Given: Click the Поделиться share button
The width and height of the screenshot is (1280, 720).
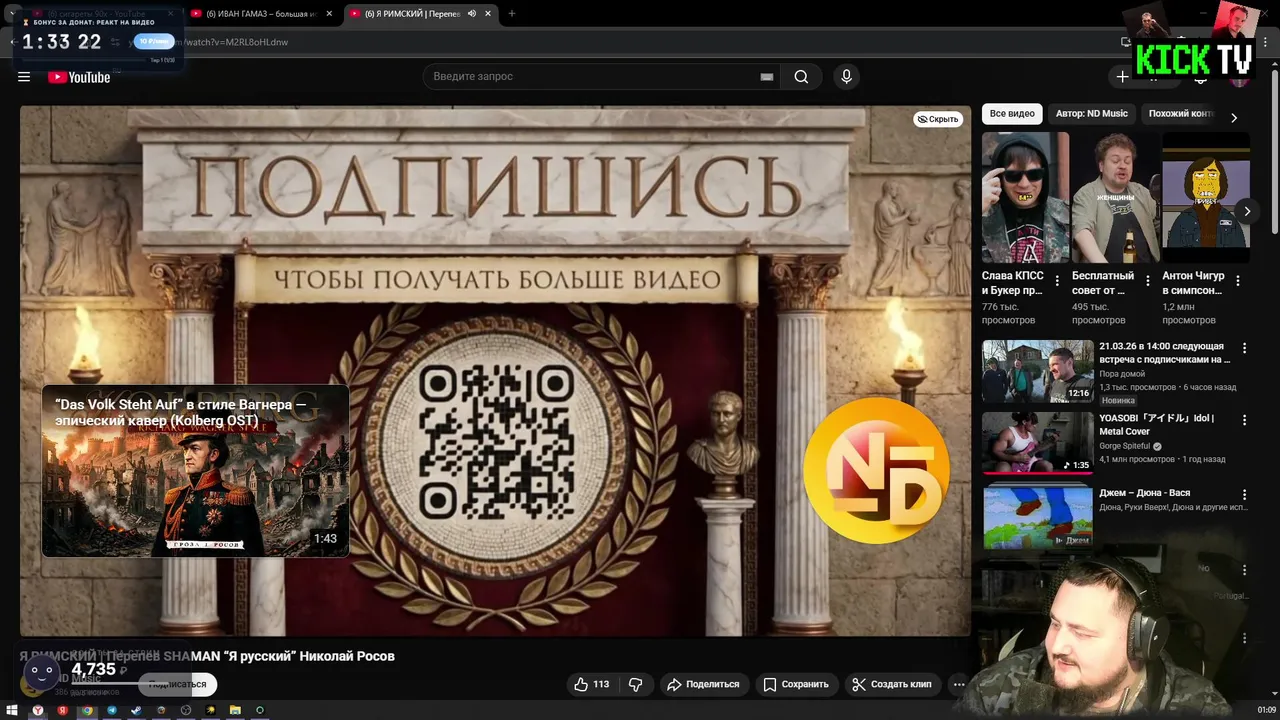Looking at the screenshot, I should pos(703,684).
